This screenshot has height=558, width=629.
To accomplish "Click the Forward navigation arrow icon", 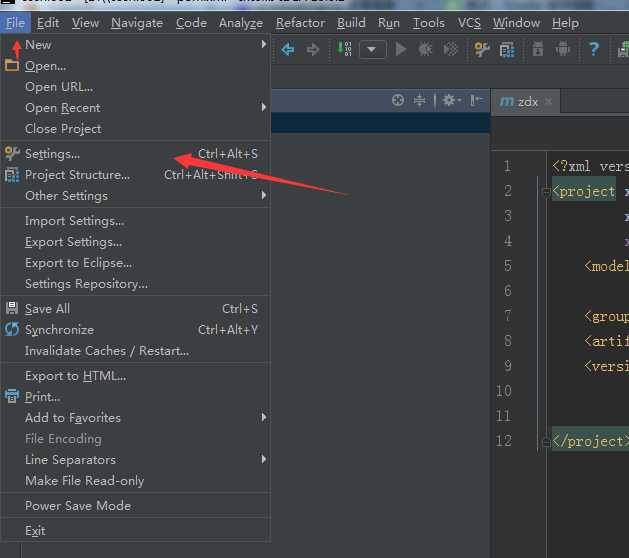I will tap(312, 50).
